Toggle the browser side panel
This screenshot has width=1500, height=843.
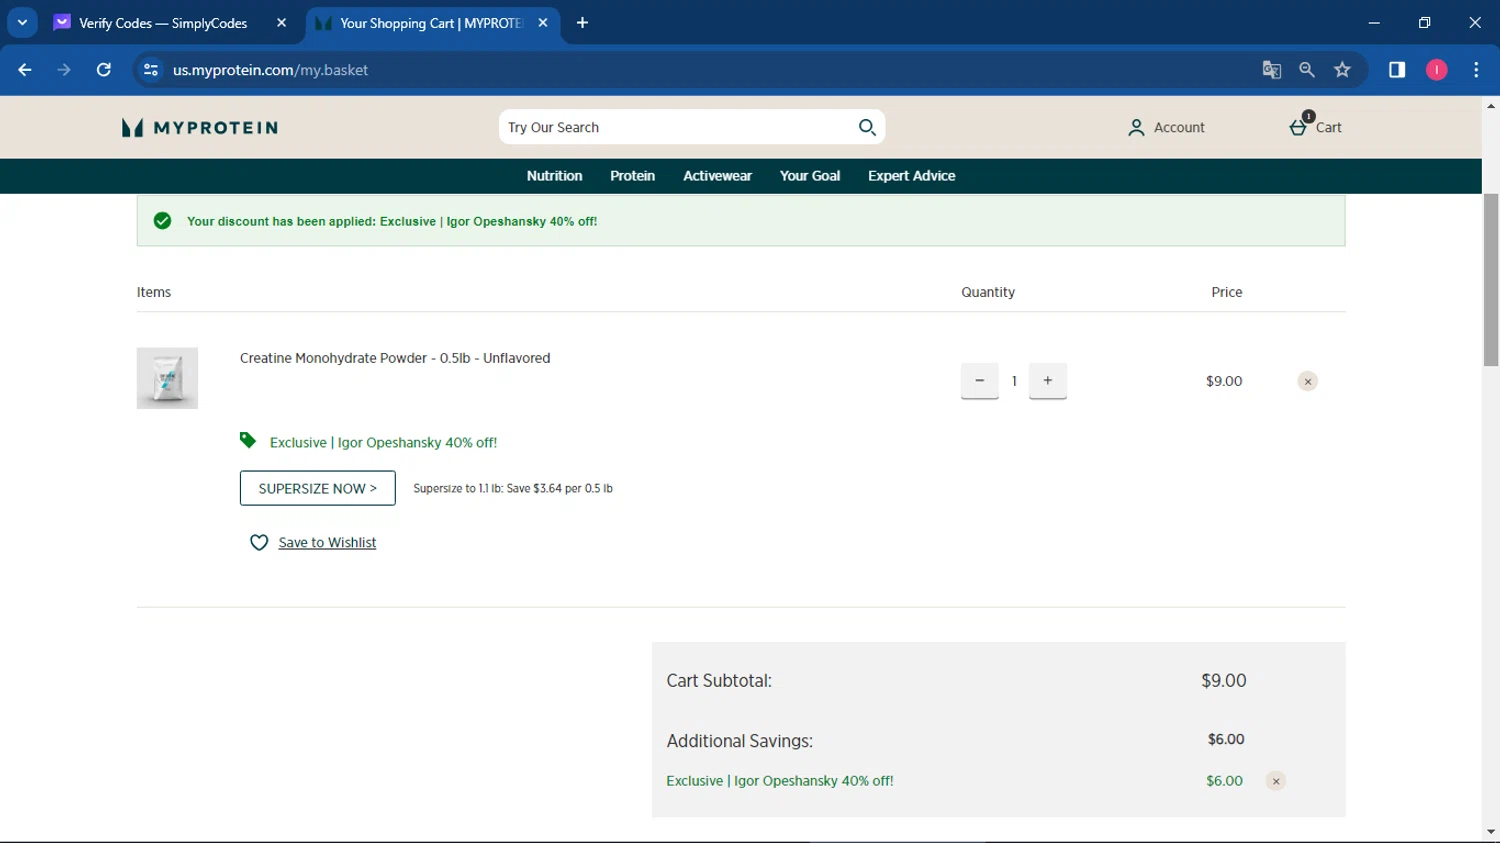(x=1397, y=70)
